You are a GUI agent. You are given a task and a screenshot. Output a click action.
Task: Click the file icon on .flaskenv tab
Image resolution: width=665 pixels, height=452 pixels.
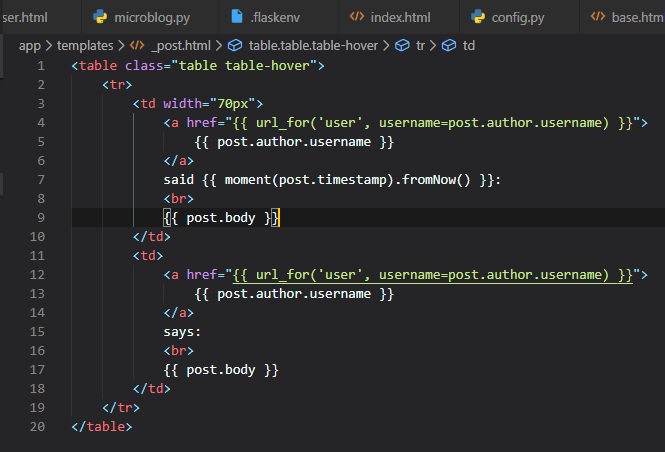pos(236,17)
